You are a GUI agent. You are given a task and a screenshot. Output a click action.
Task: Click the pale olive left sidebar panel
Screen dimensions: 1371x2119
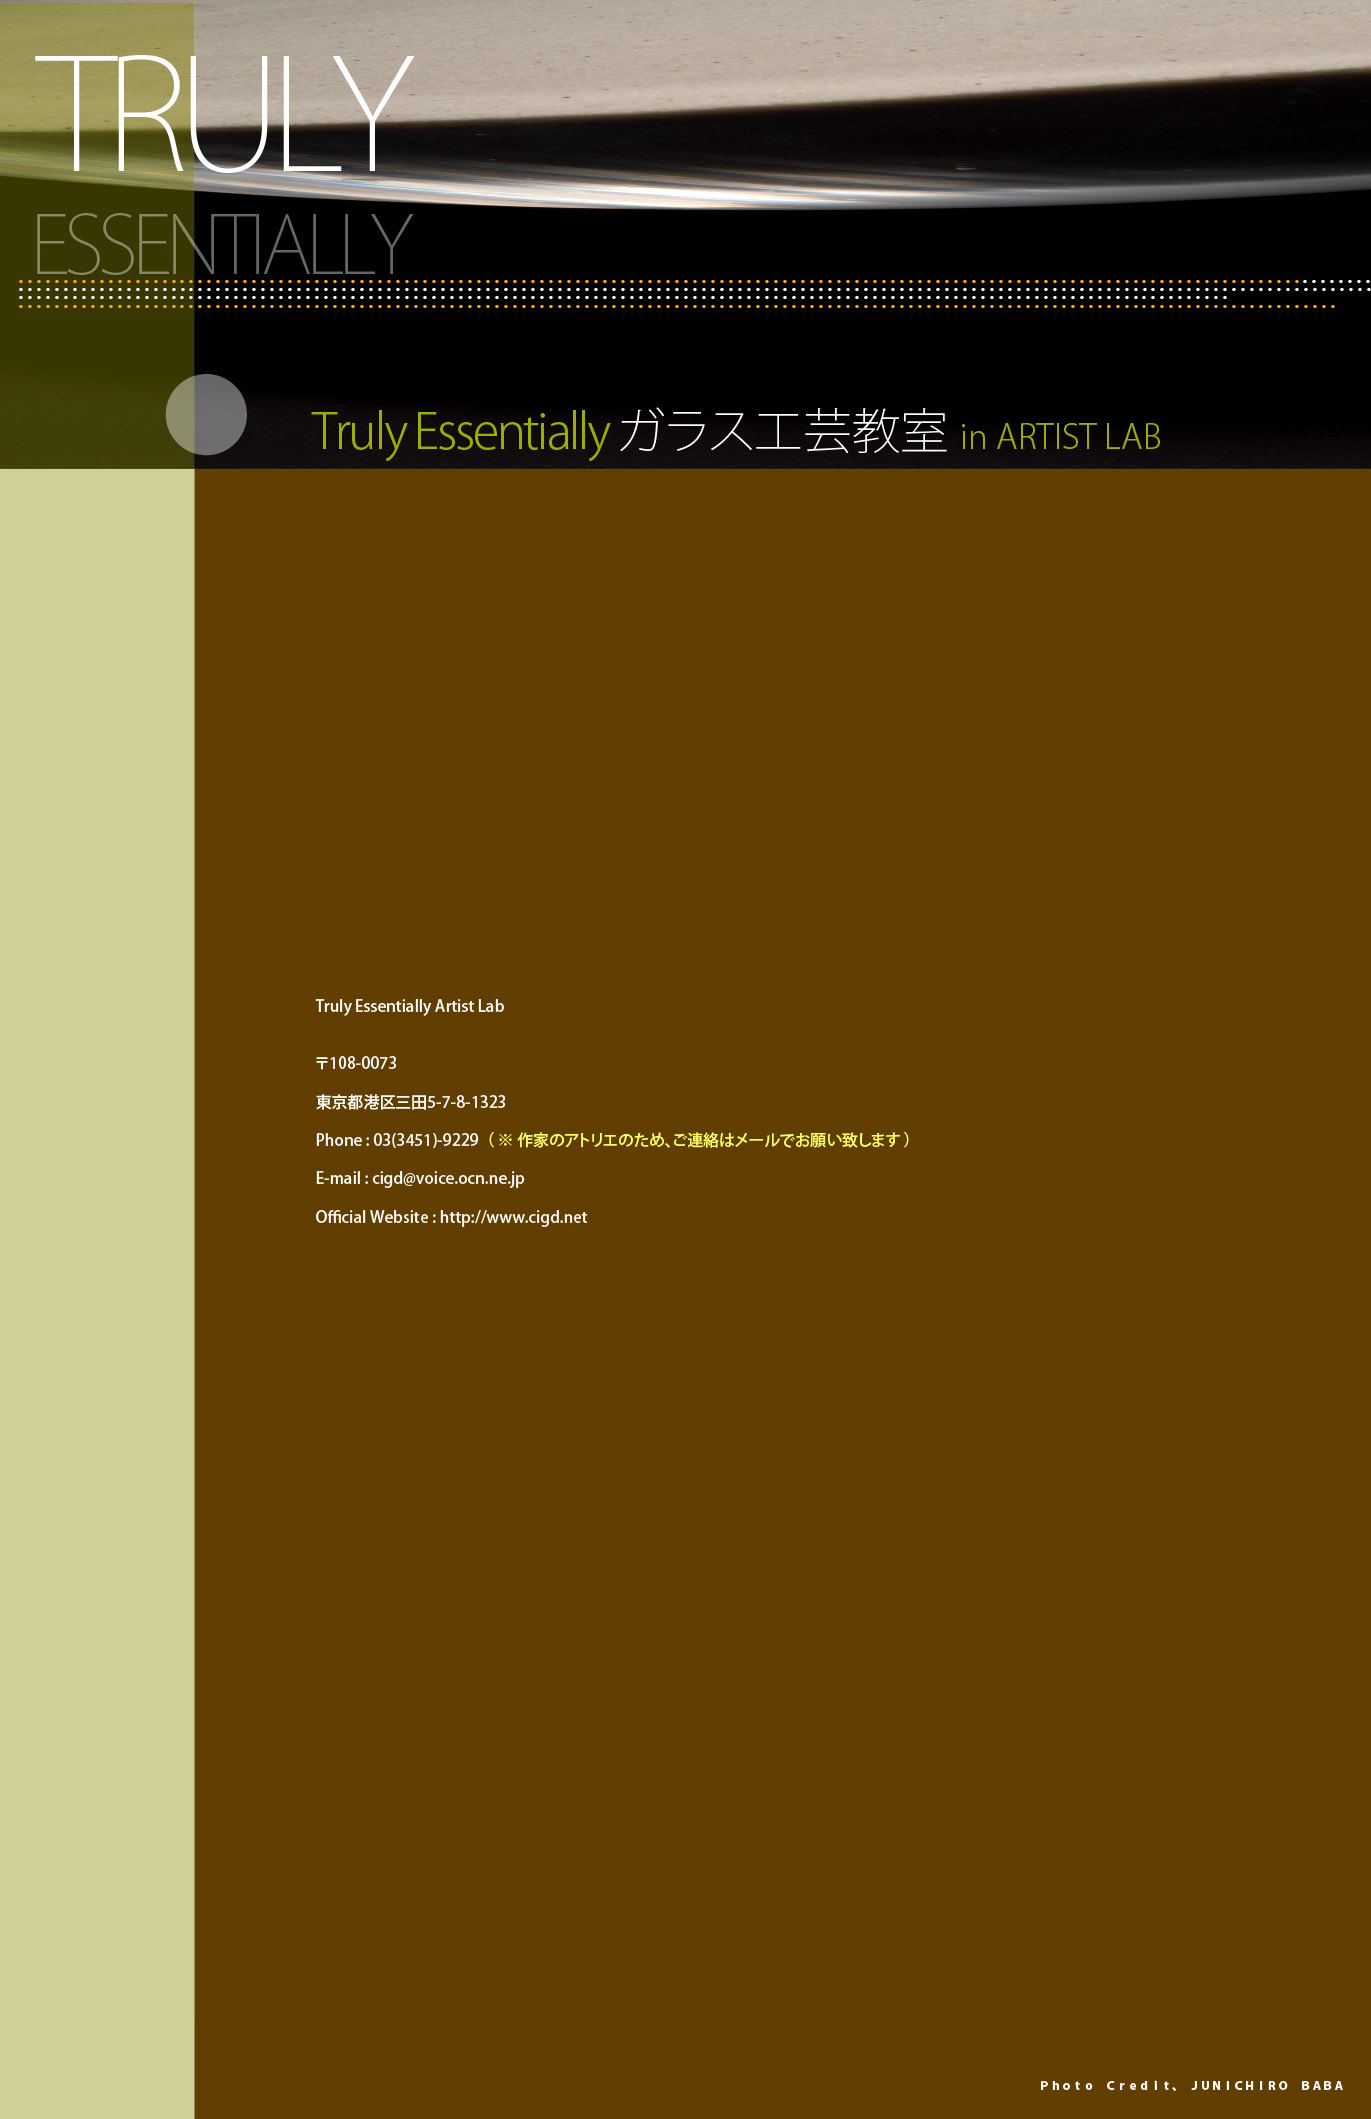click(x=96, y=1300)
